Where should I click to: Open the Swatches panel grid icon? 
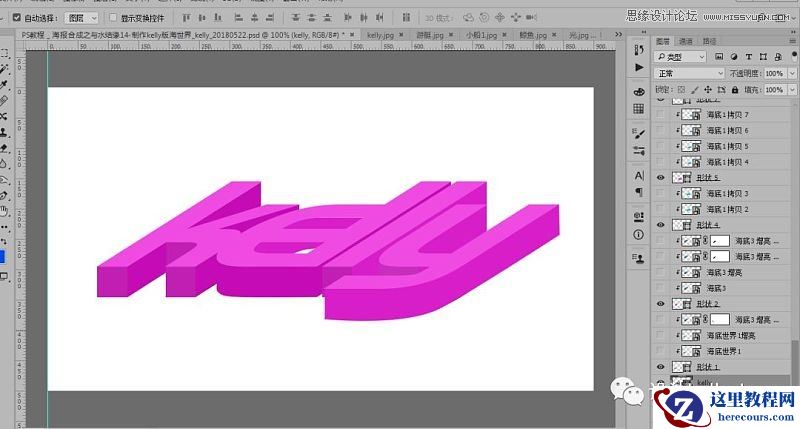click(x=639, y=109)
